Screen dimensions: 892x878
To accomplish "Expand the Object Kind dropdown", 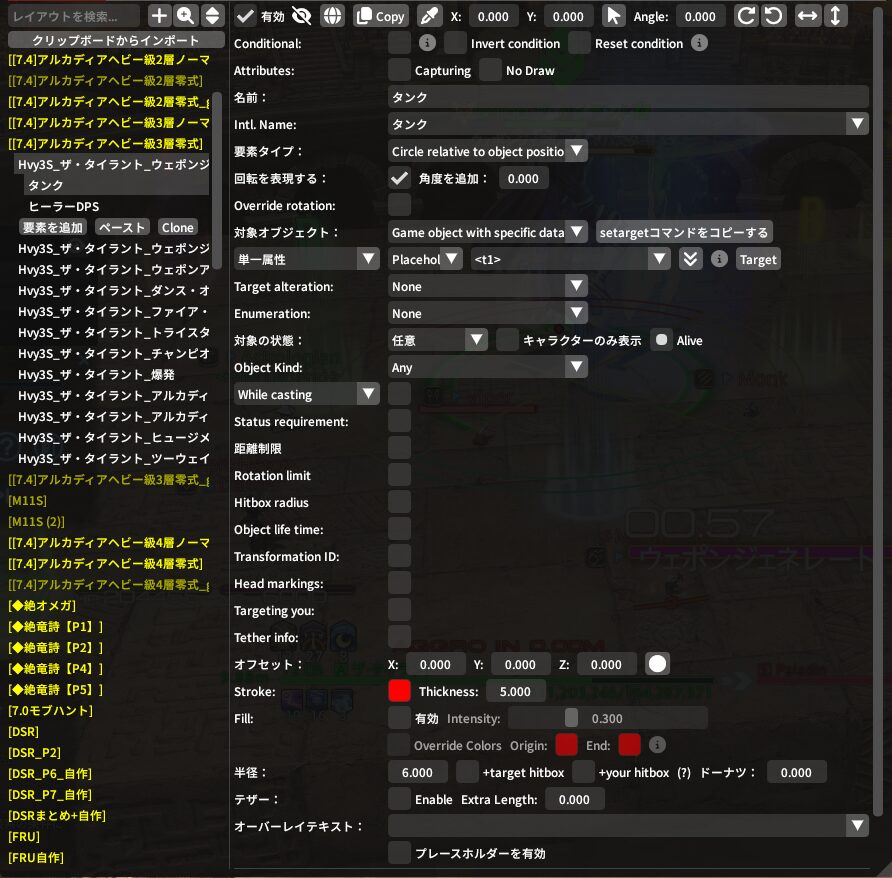I will pos(488,367).
